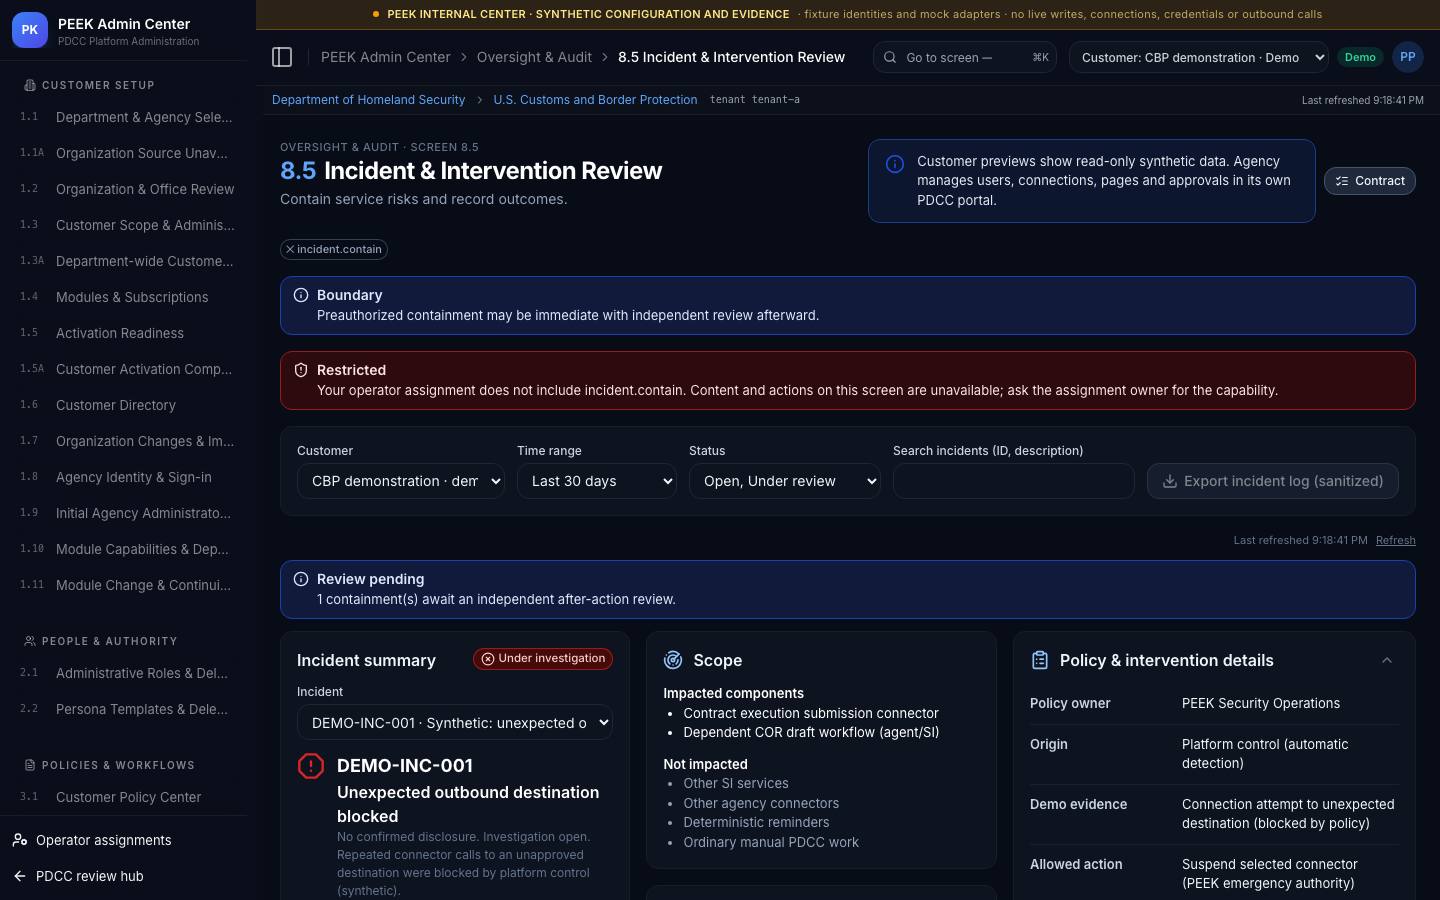Go to Customer Directory screen

pyautogui.click(x=128, y=405)
